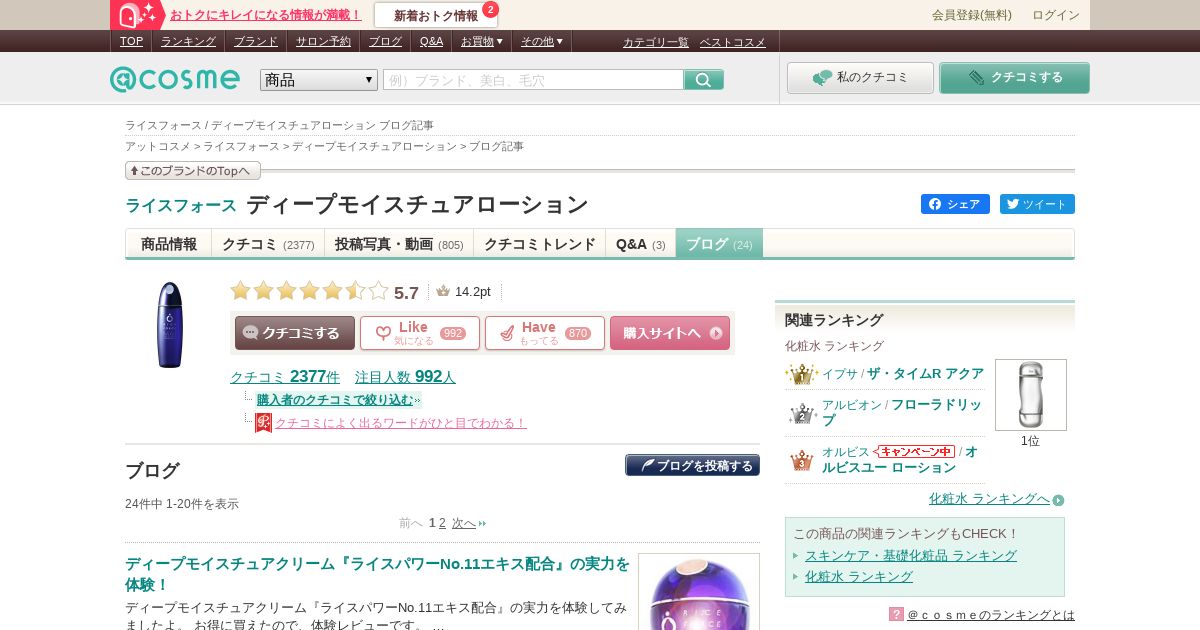The height and width of the screenshot is (630, 1200).
Task: Open カテゴリ一覧 link
Action: pyautogui.click(x=656, y=42)
